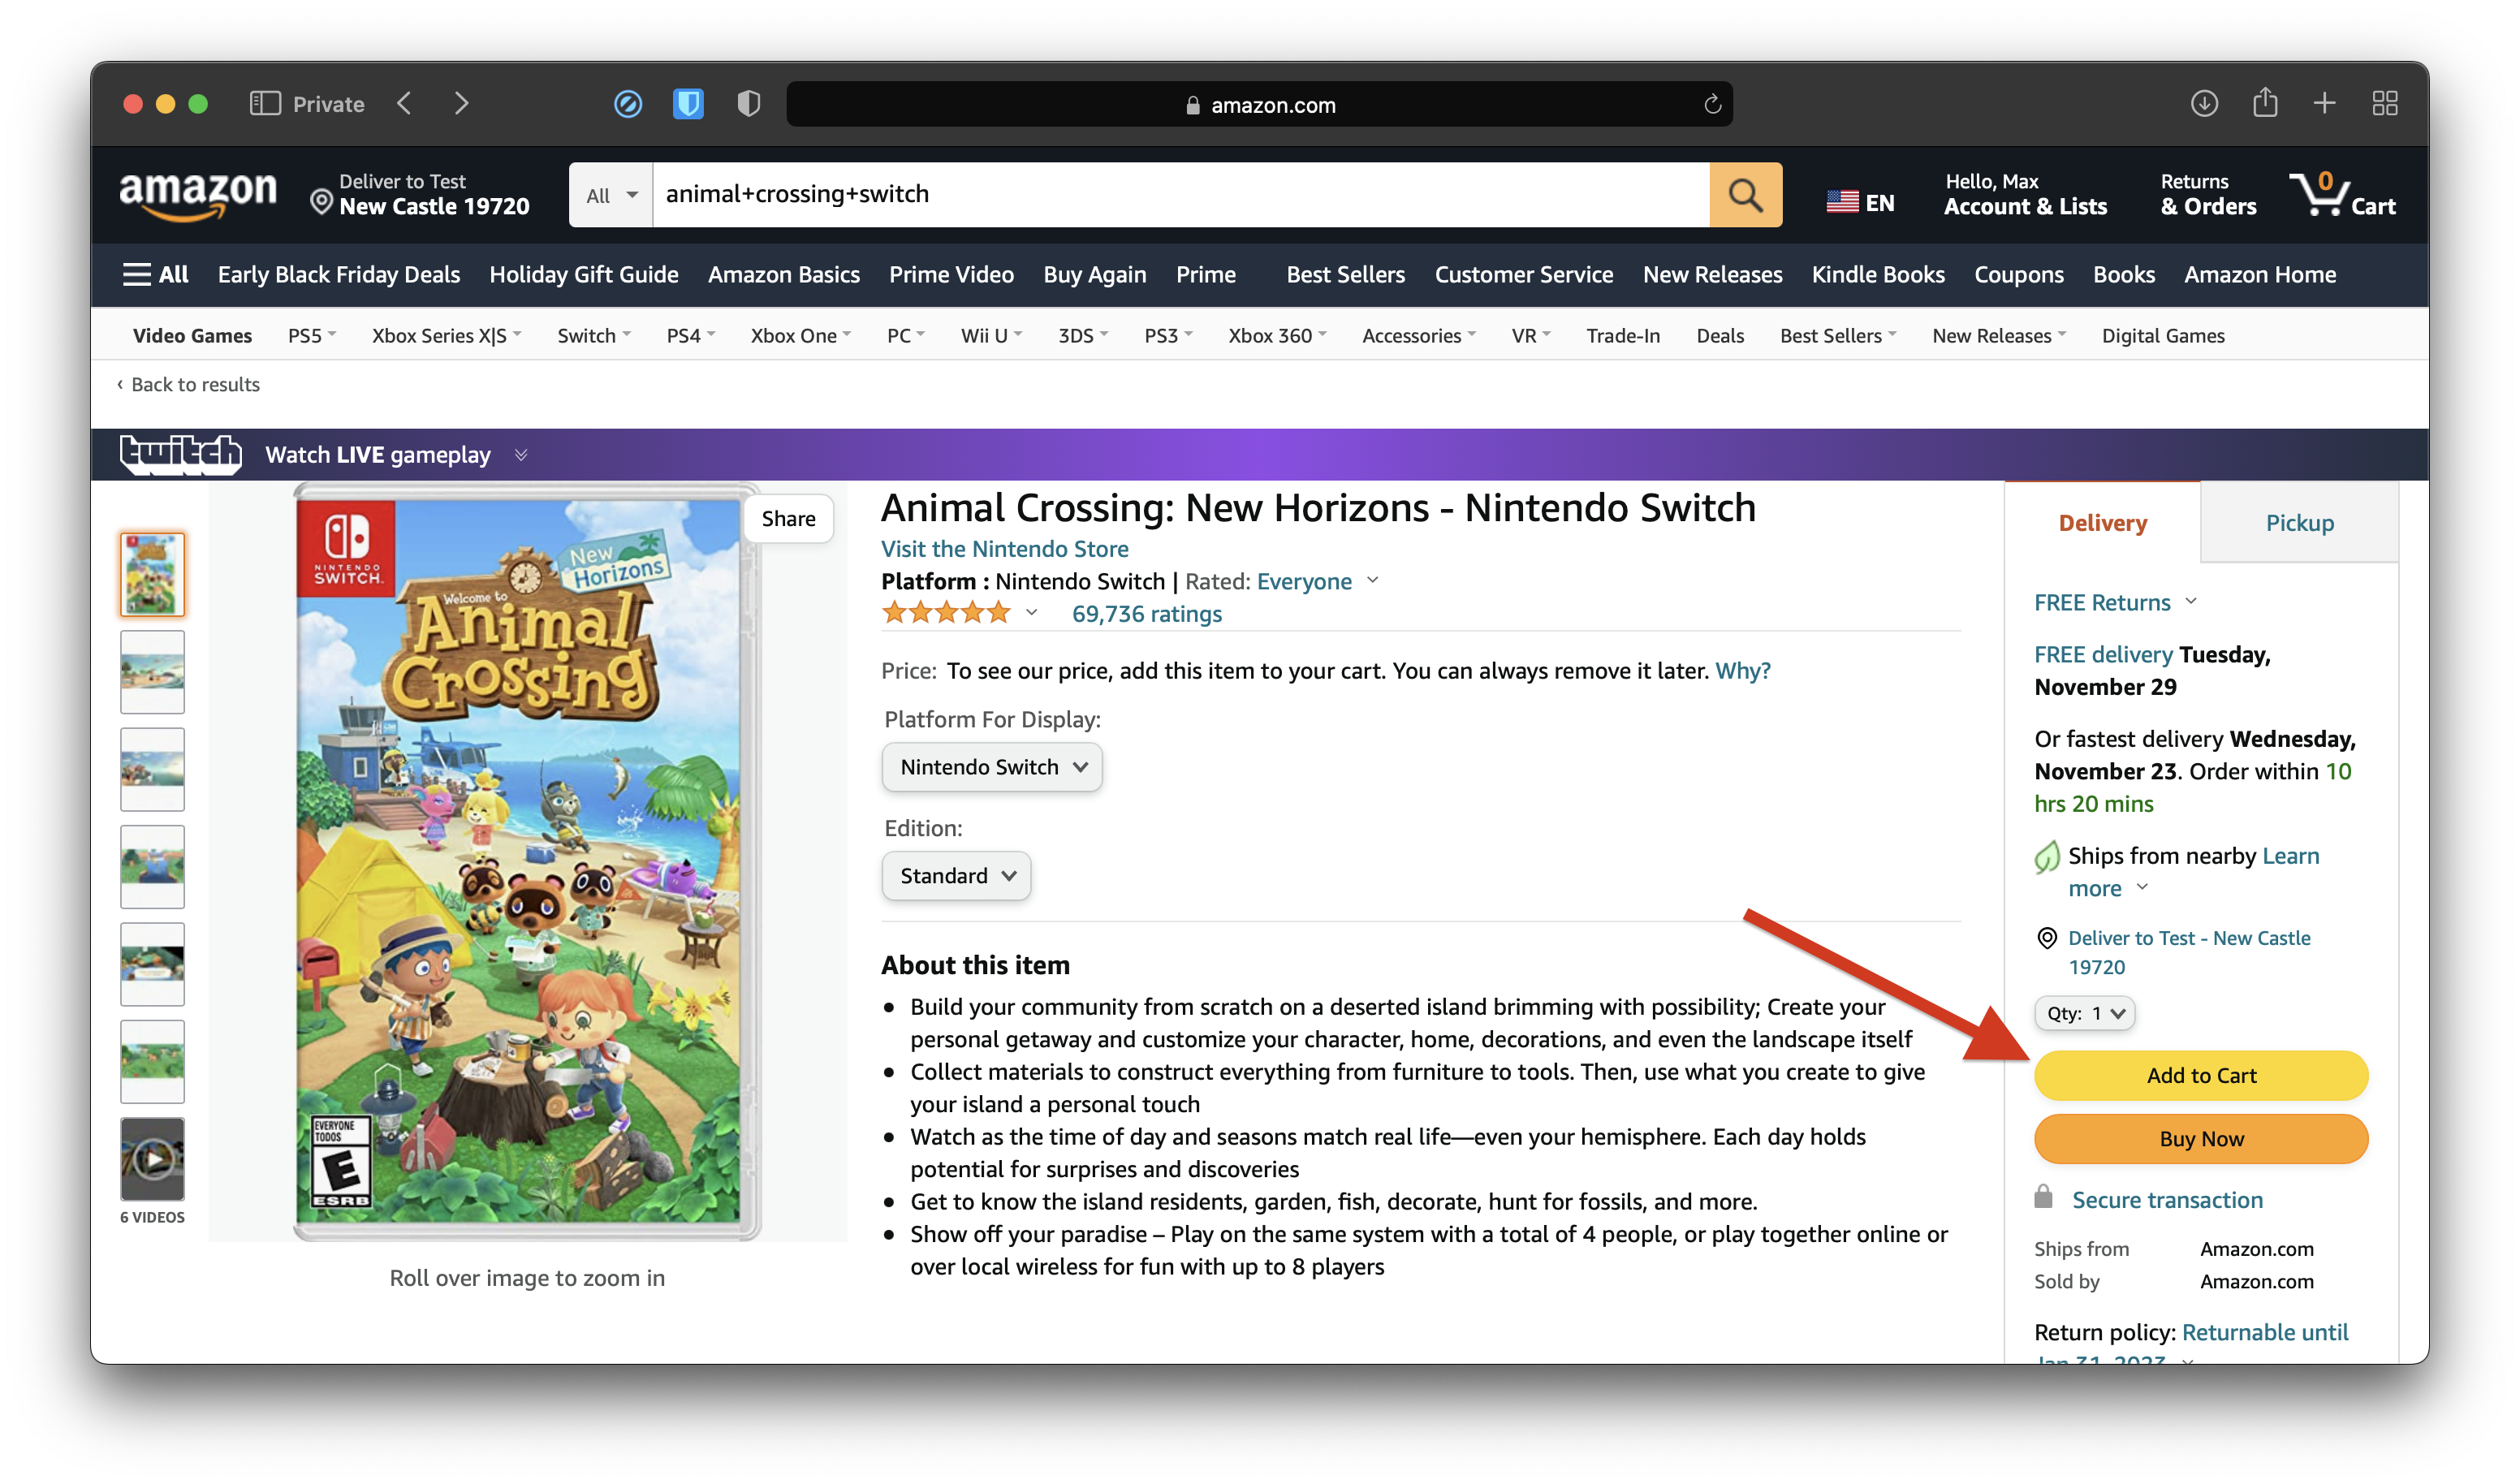Click the blue circular compass extension icon
Viewport: 2520px width, 1484px height.
628,103
